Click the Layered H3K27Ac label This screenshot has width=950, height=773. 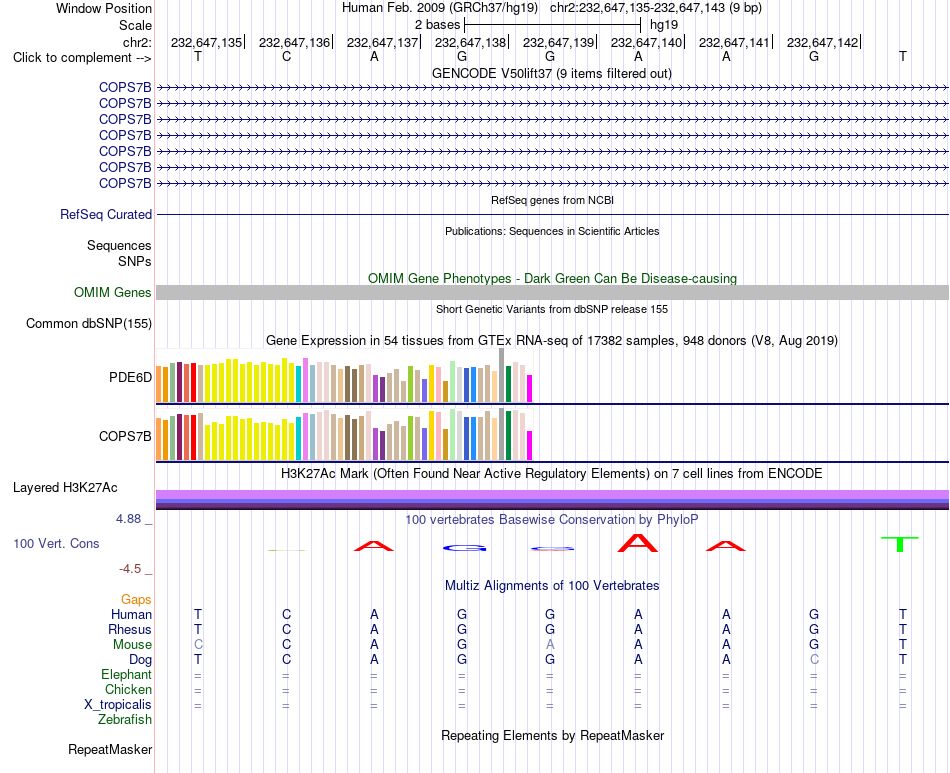[x=65, y=488]
